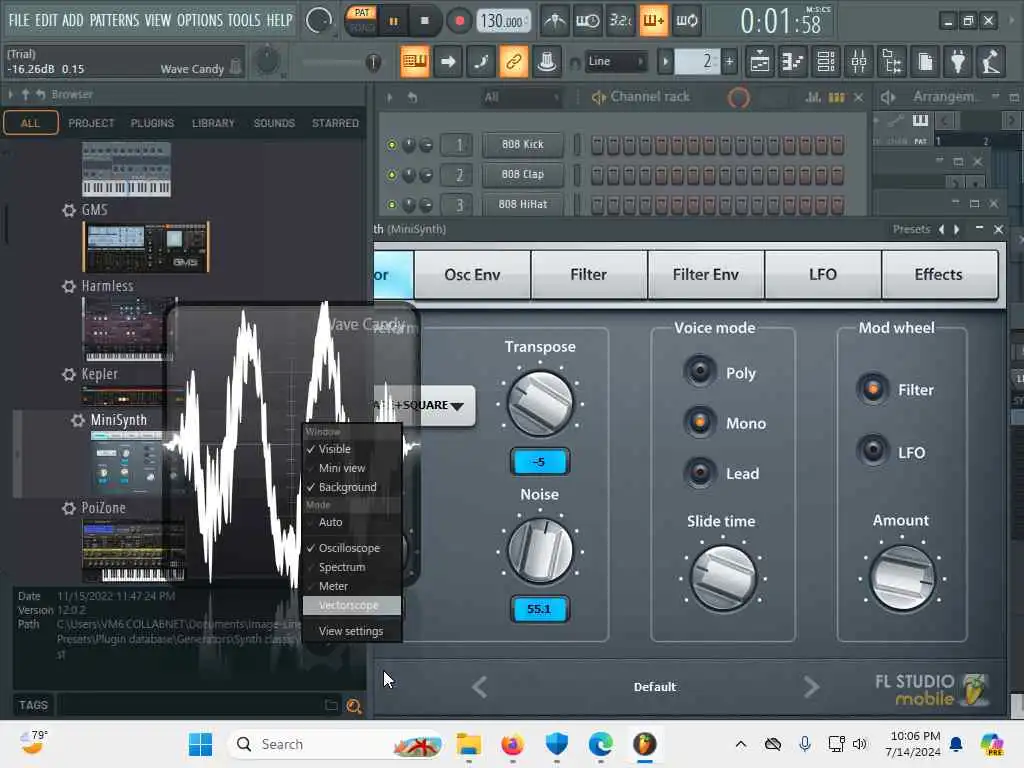Toggle the link multilink controllers icon
The width and height of the screenshot is (1024, 768).
tap(514, 62)
